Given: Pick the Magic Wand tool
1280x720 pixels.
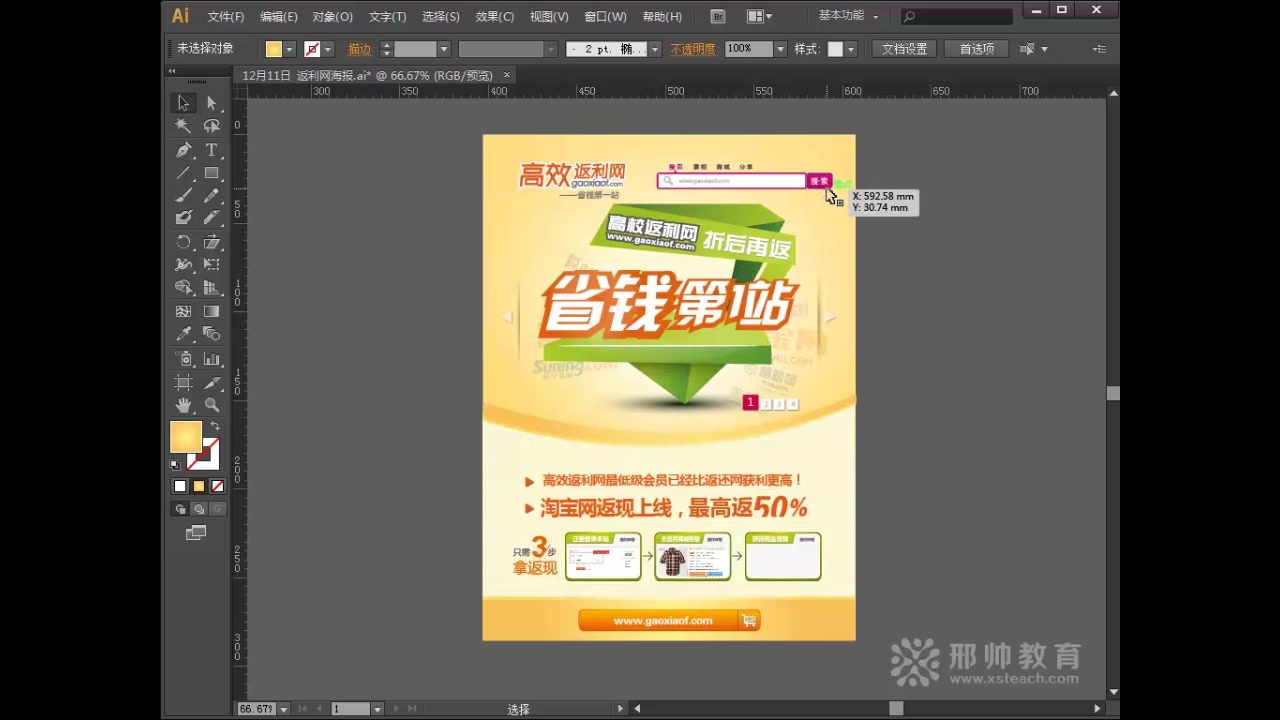Looking at the screenshot, I should coord(183,126).
